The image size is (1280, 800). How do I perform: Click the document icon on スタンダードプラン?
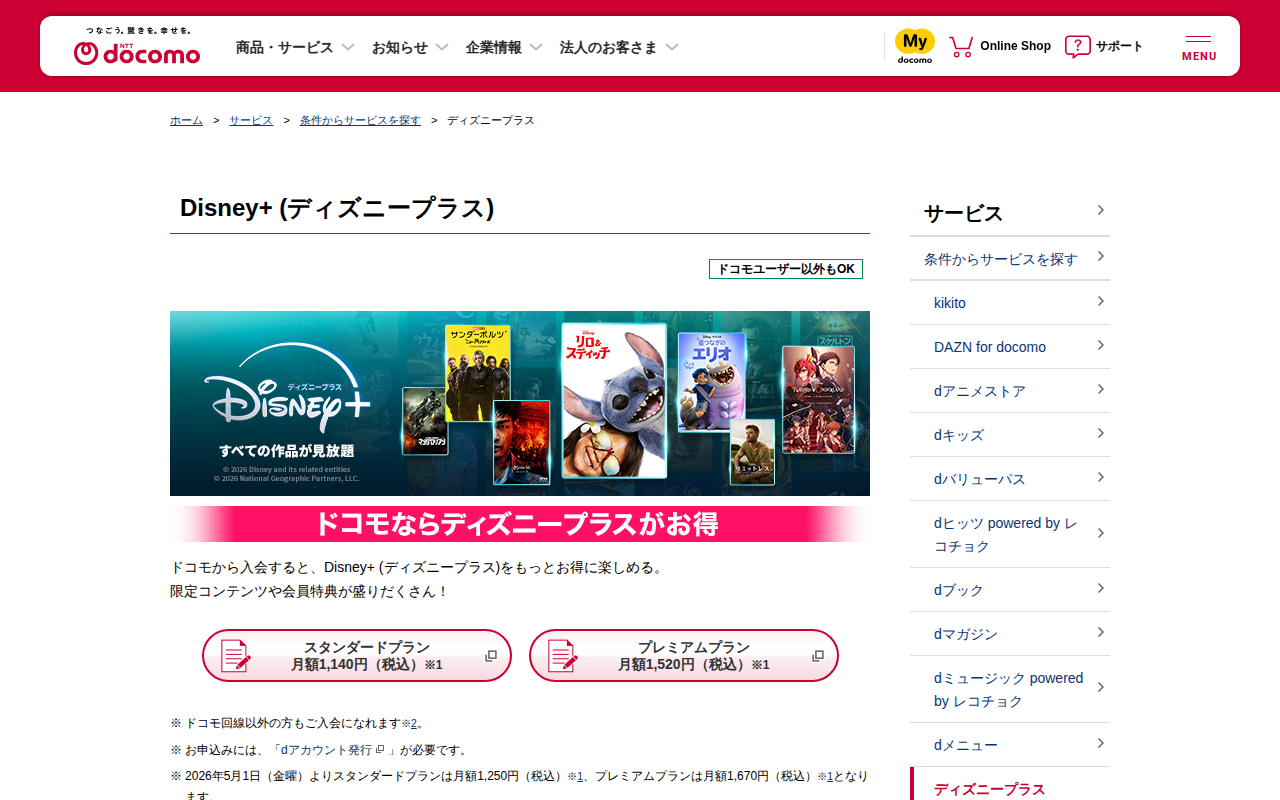click(x=235, y=656)
